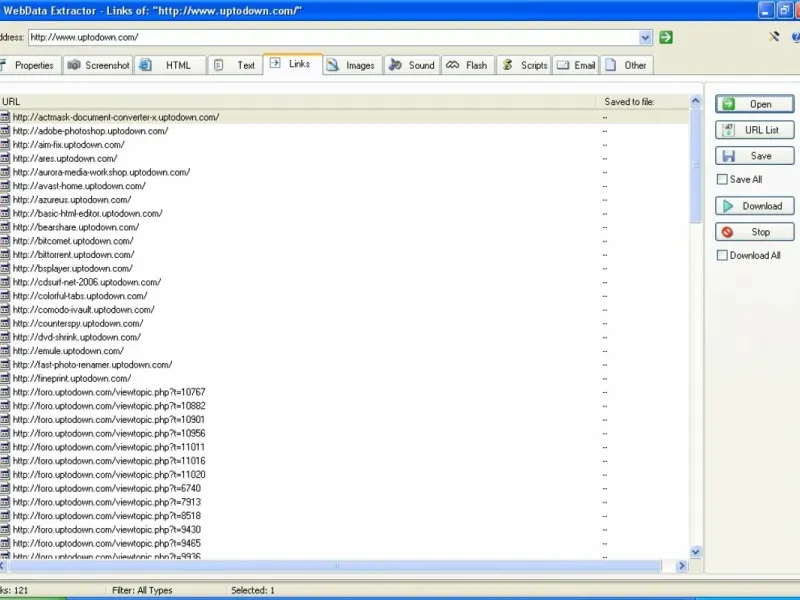
Task: Select the viewtopic.php?t=10882 link
Action: [x=109, y=406]
